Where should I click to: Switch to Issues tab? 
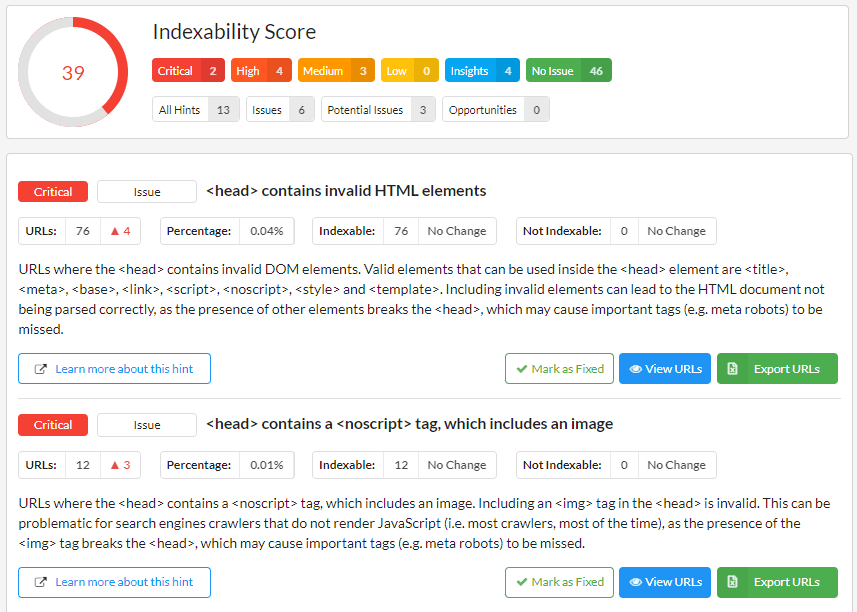click(x=280, y=109)
